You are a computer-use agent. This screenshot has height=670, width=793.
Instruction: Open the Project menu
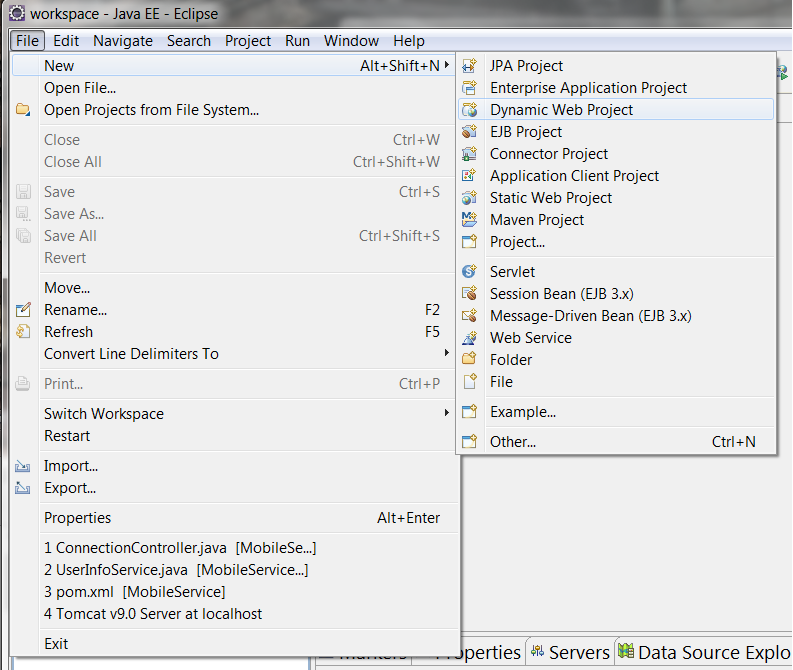click(248, 41)
